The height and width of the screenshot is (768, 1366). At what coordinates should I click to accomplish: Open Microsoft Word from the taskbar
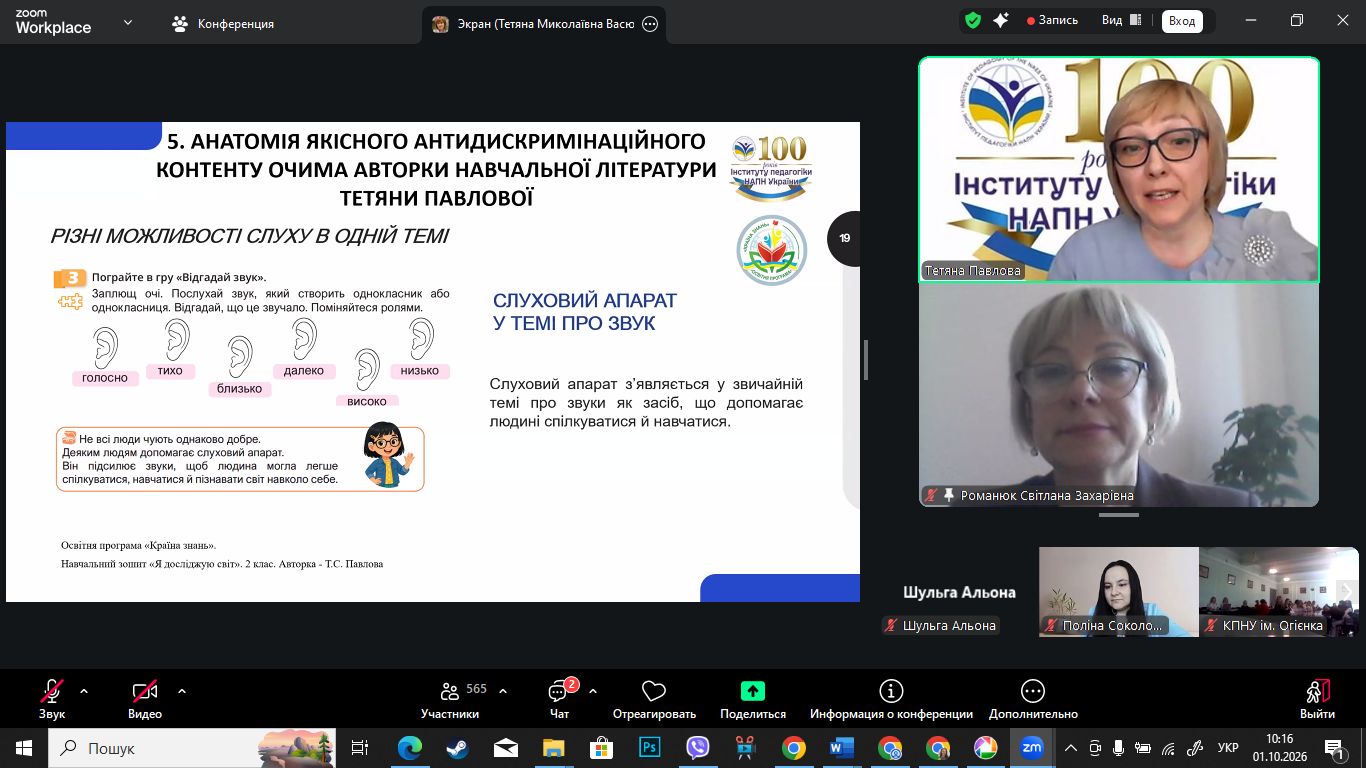pos(841,747)
